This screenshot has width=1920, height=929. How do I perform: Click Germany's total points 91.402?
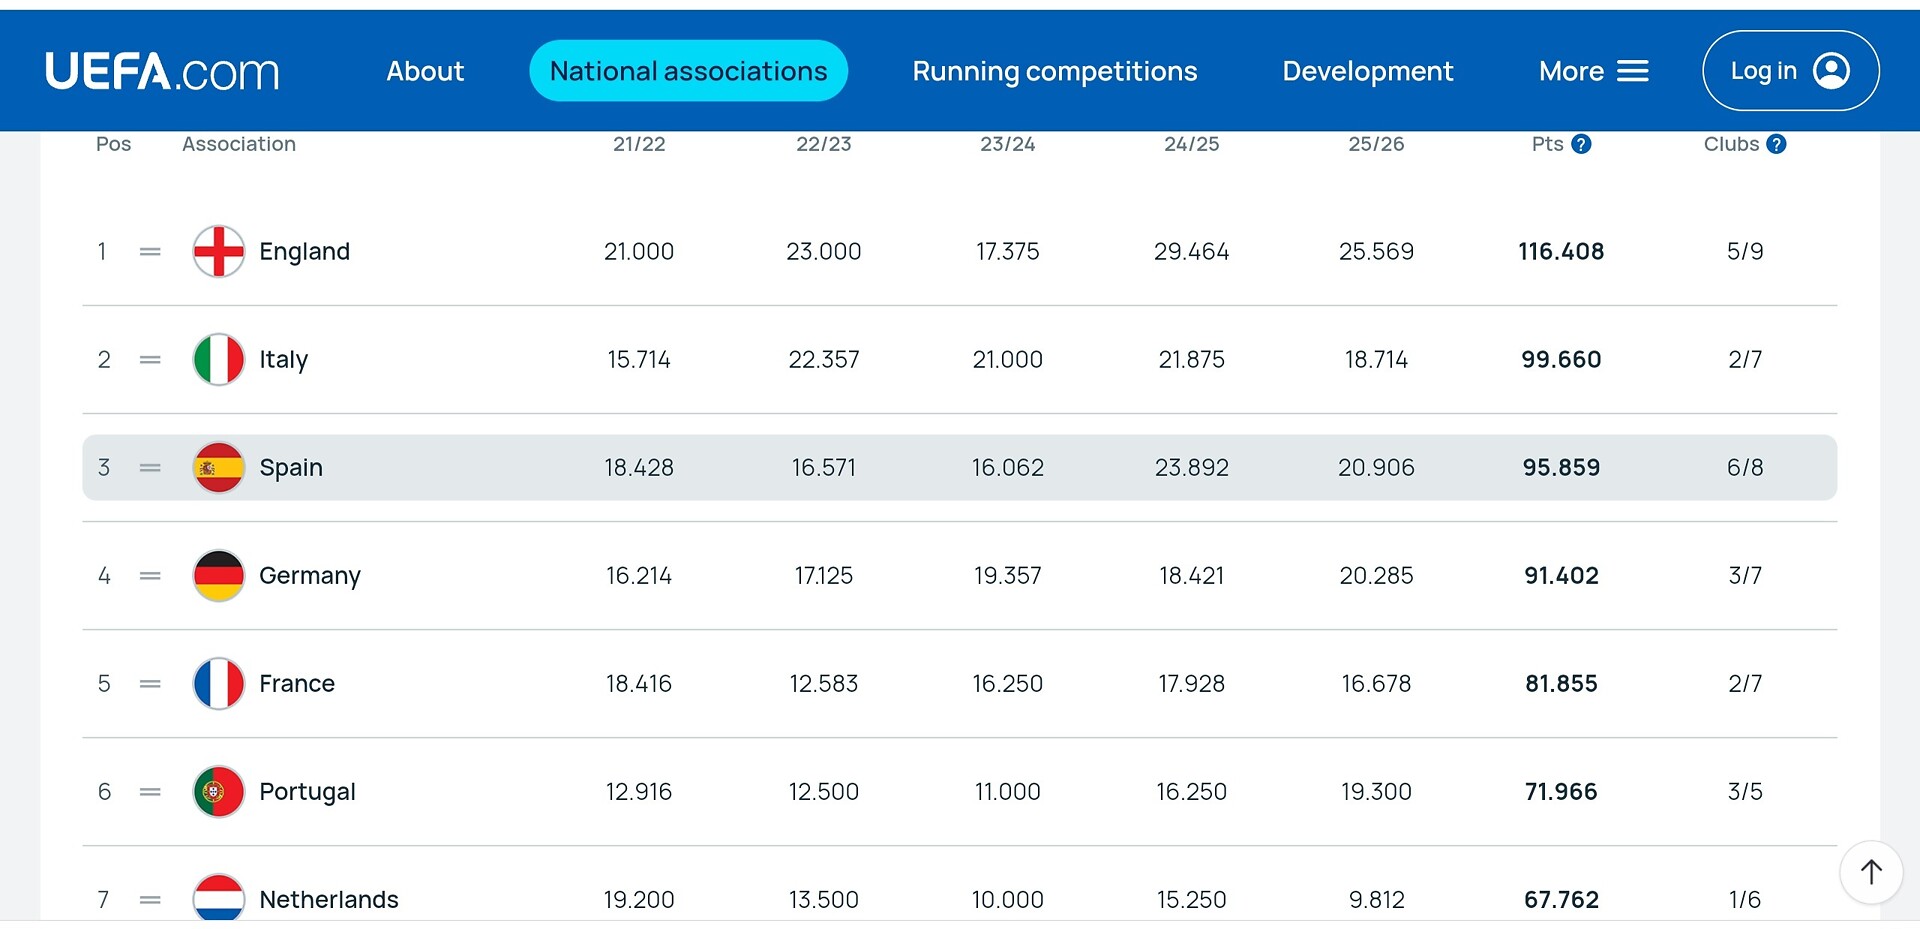(x=1561, y=575)
